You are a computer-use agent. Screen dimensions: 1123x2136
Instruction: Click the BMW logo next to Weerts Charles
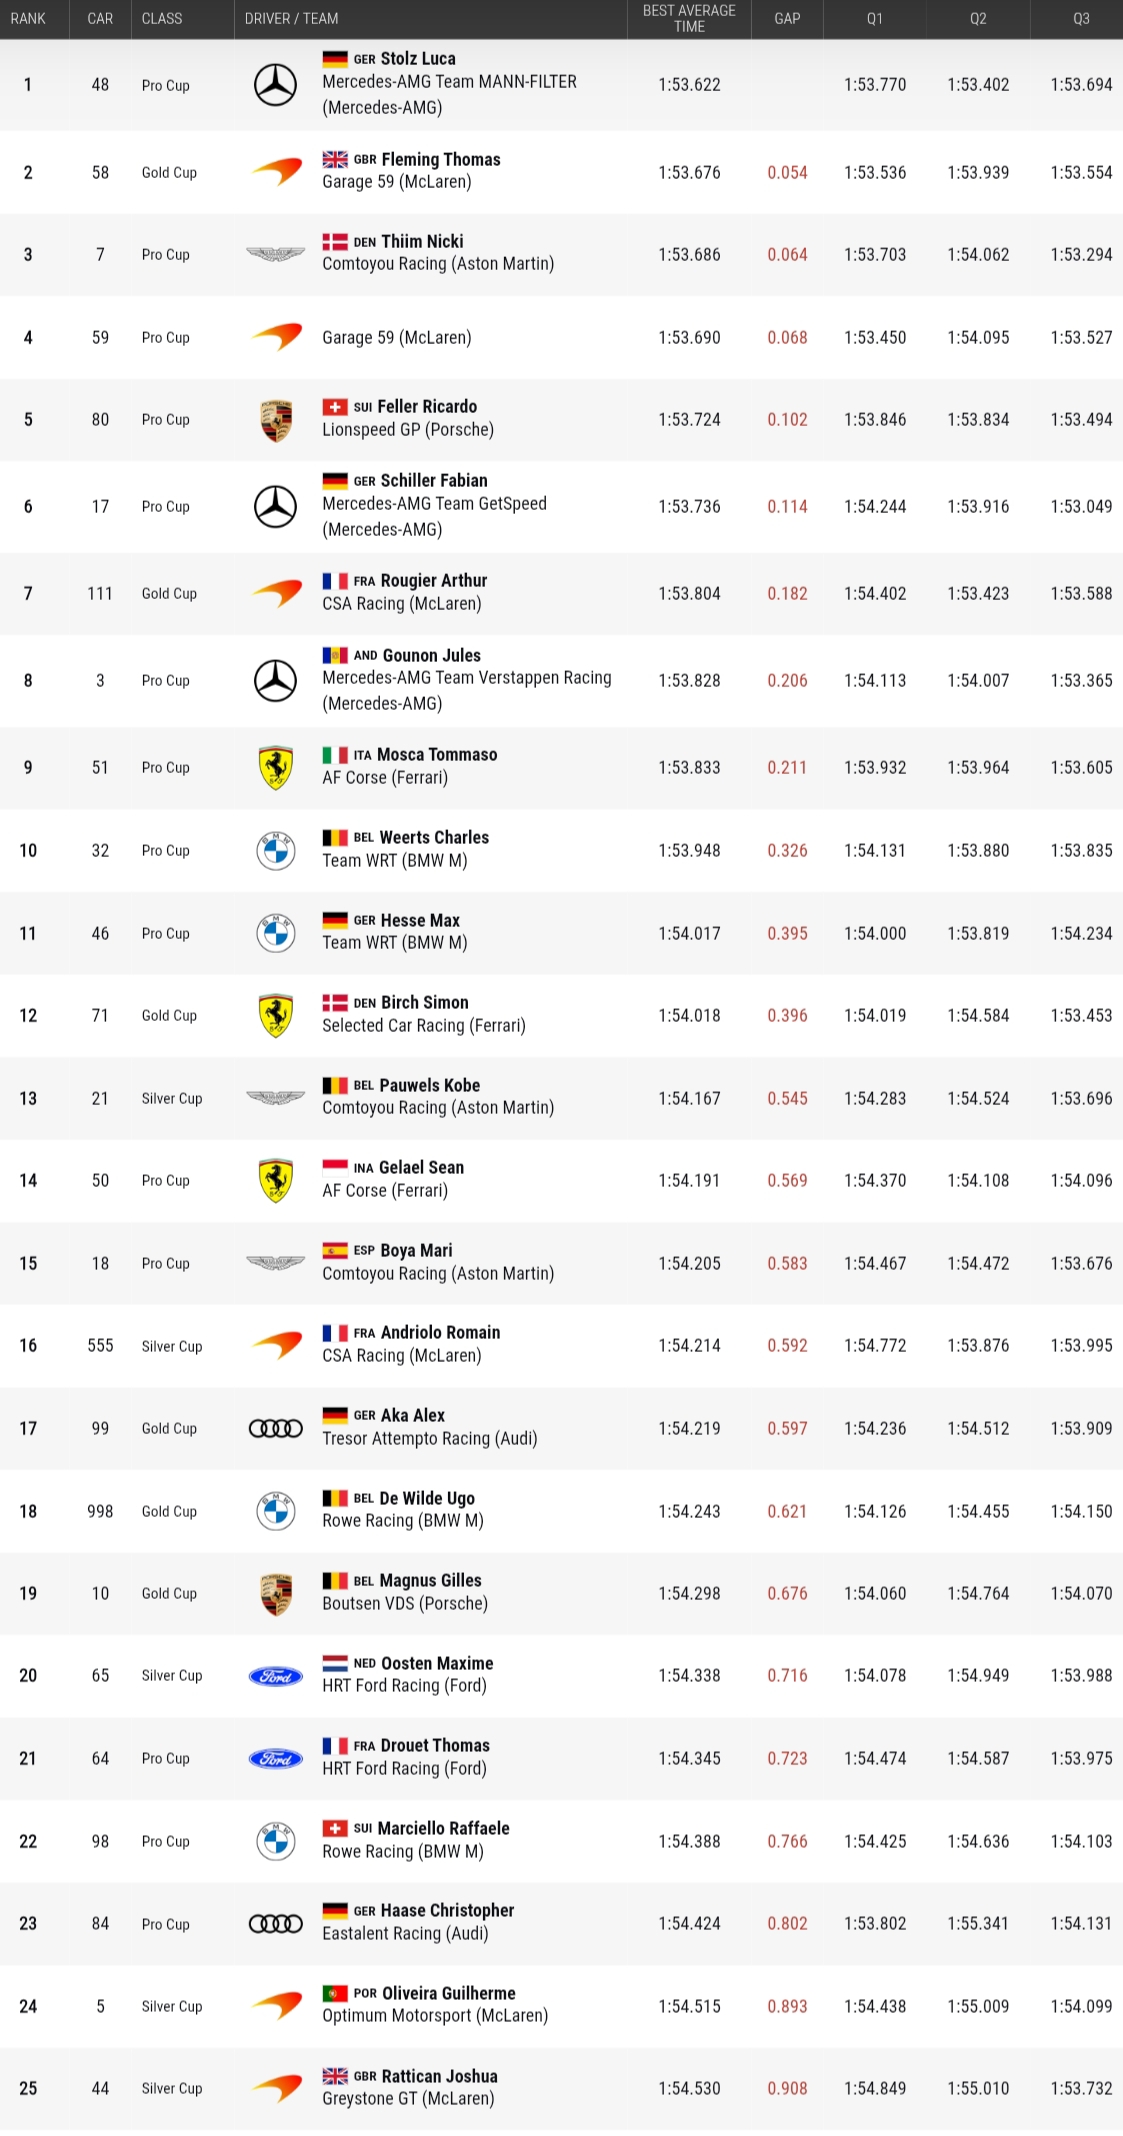(276, 850)
